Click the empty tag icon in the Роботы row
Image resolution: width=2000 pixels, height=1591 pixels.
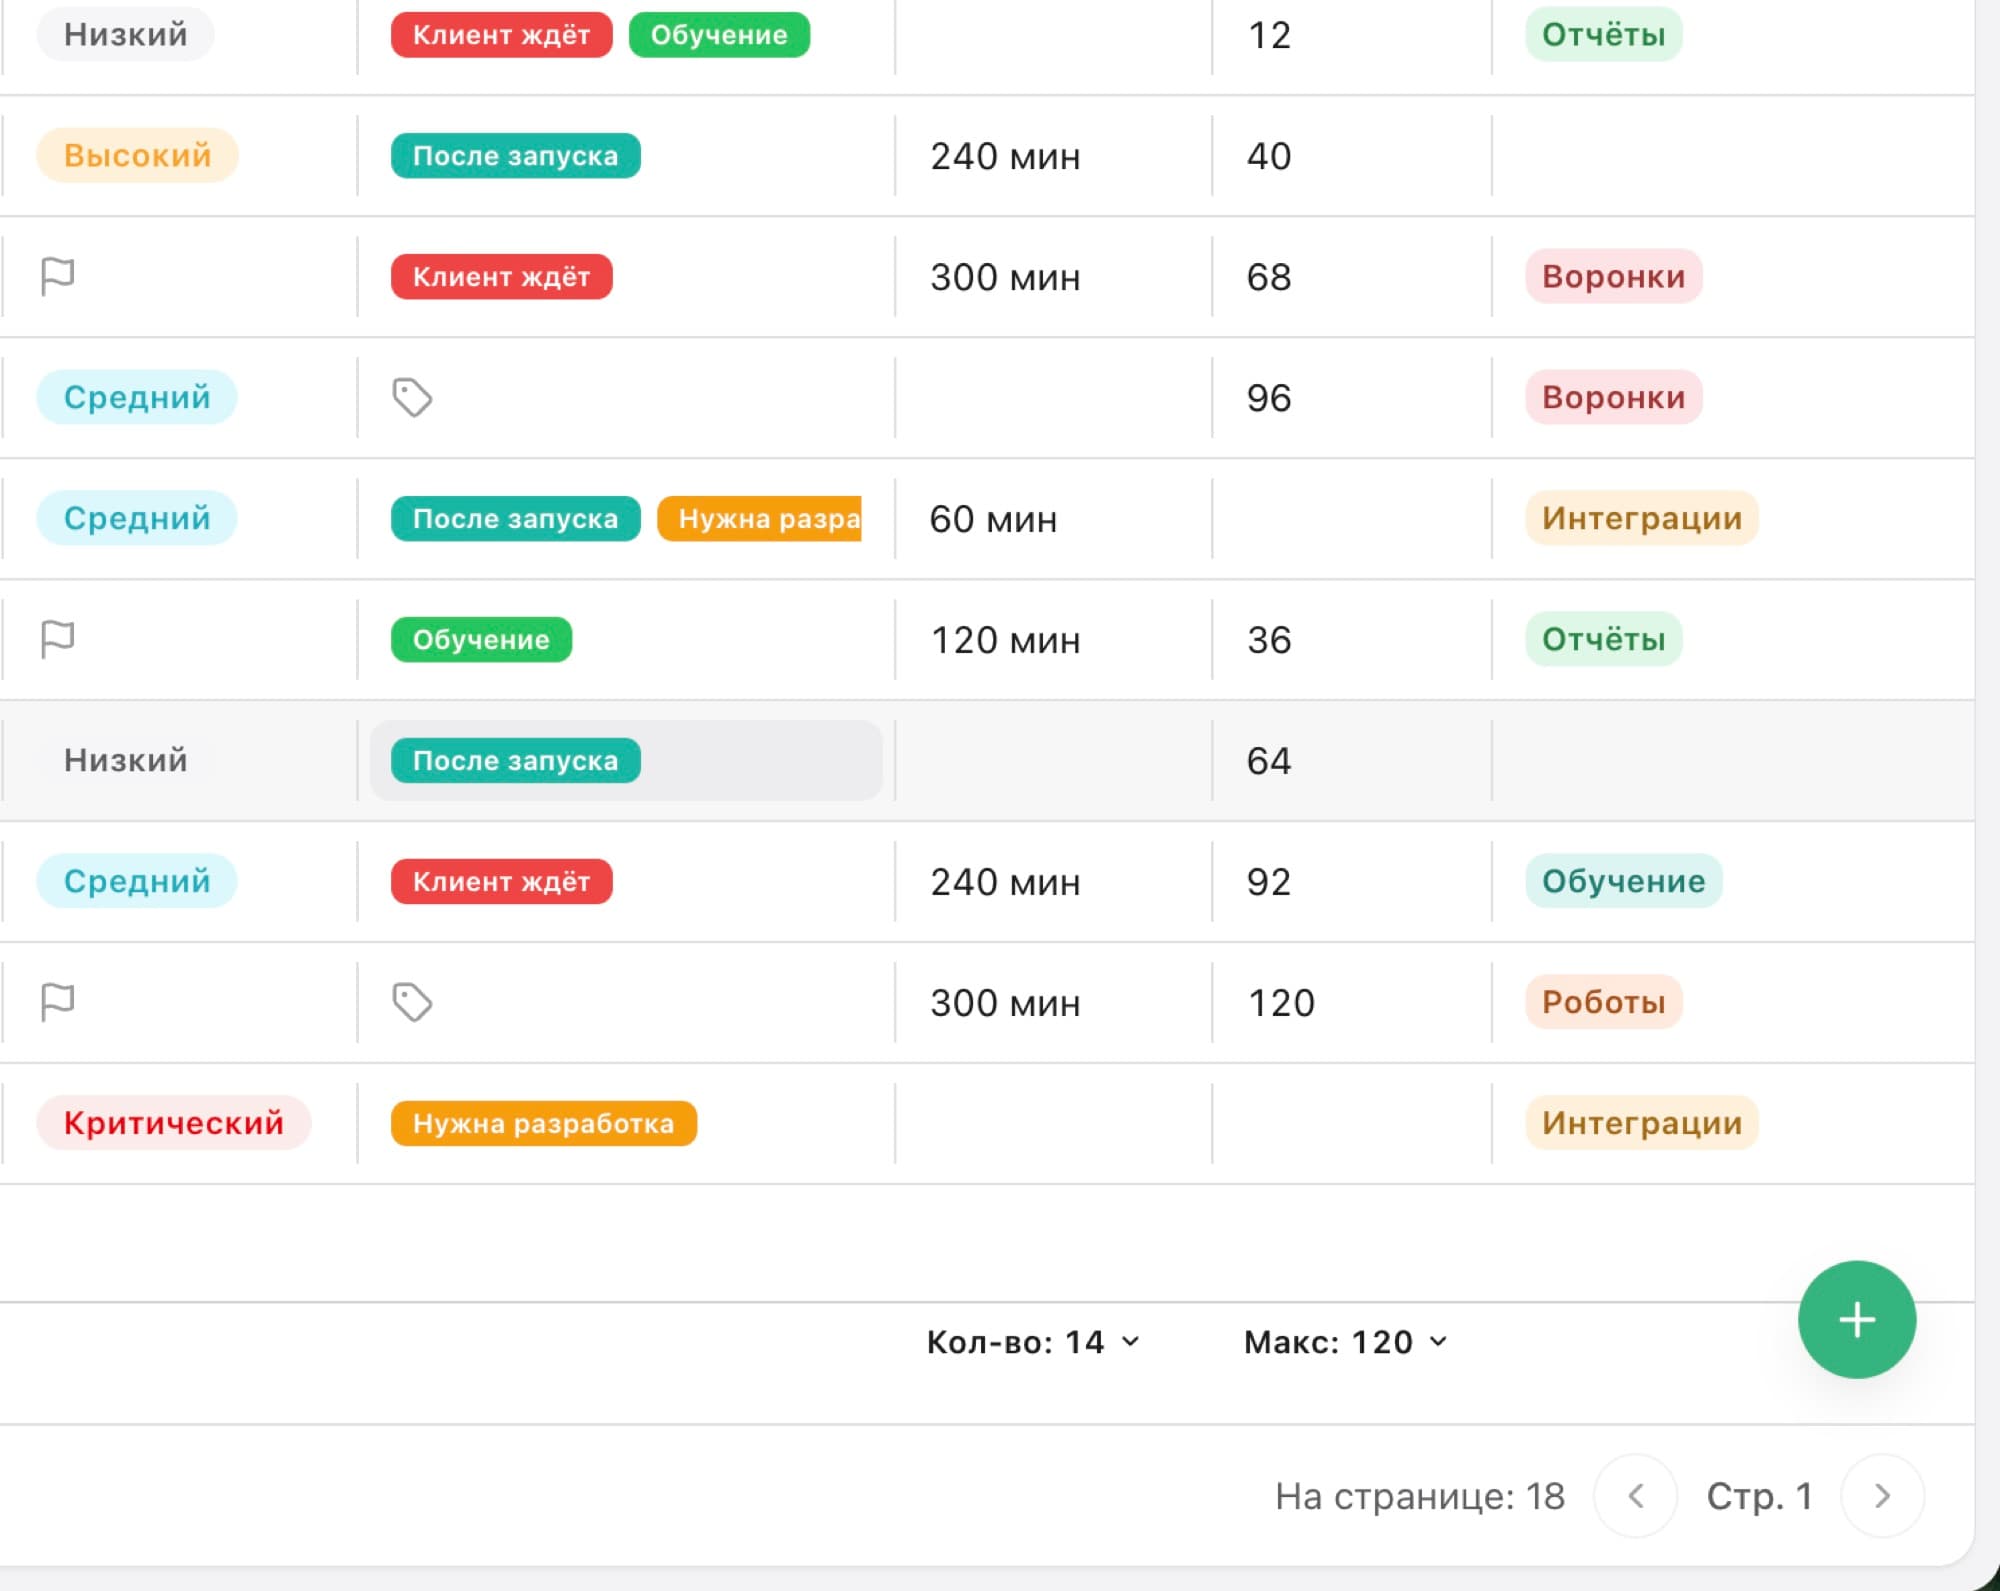412,1002
